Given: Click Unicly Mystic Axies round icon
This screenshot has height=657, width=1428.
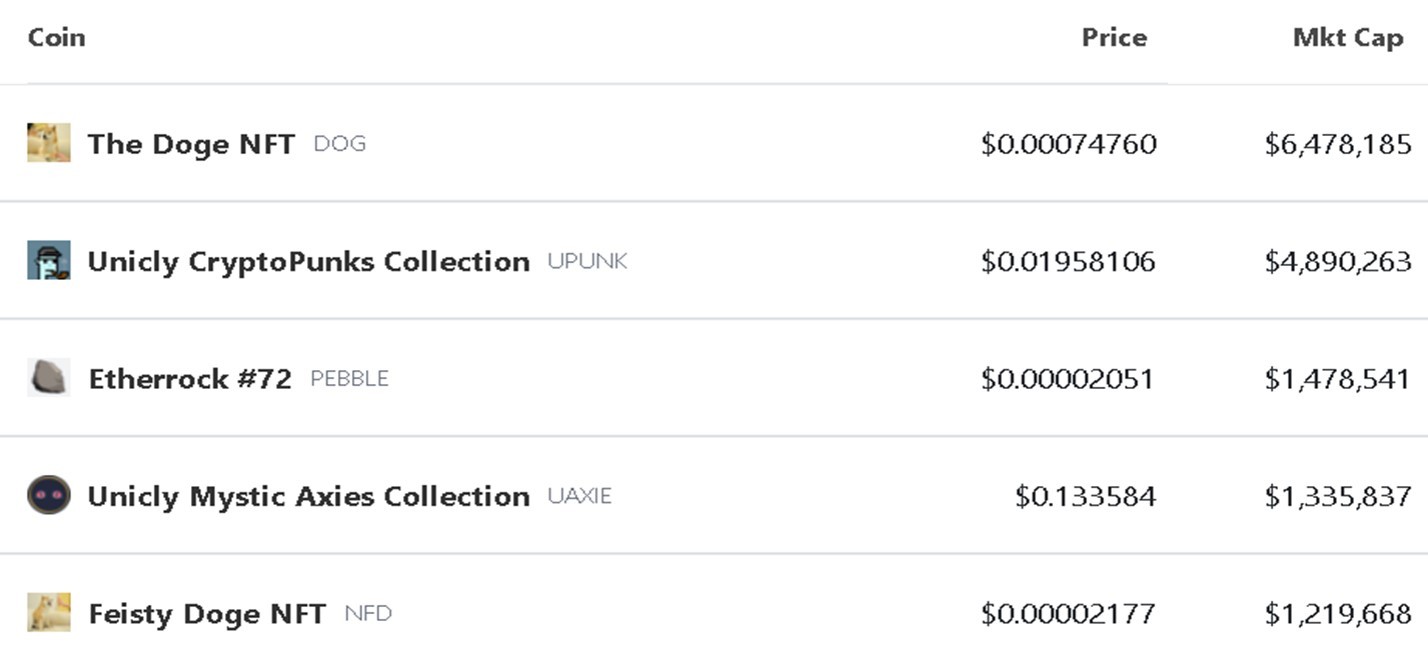Looking at the screenshot, I should (x=49, y=495).
